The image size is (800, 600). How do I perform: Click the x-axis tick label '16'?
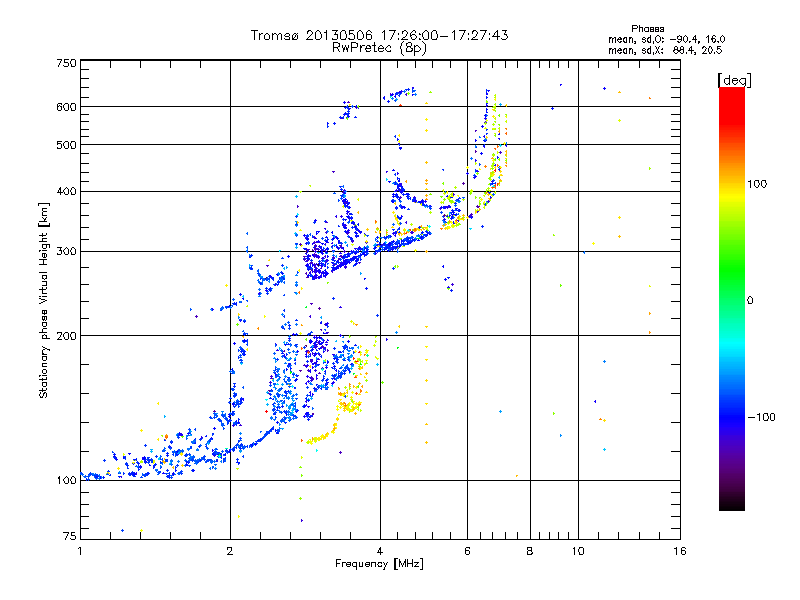click(x=680, y=551)
